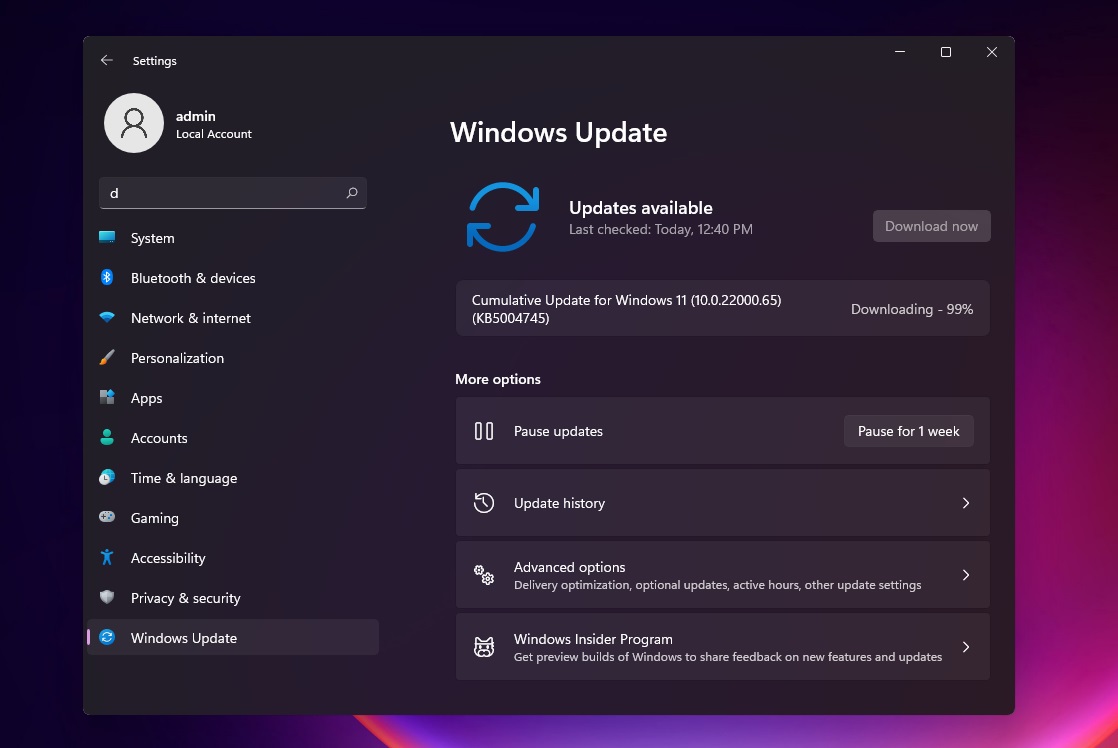Viewport: 1118px width, 748px height.
Task: Click into the Settings search field
Action: coord(225,193)
